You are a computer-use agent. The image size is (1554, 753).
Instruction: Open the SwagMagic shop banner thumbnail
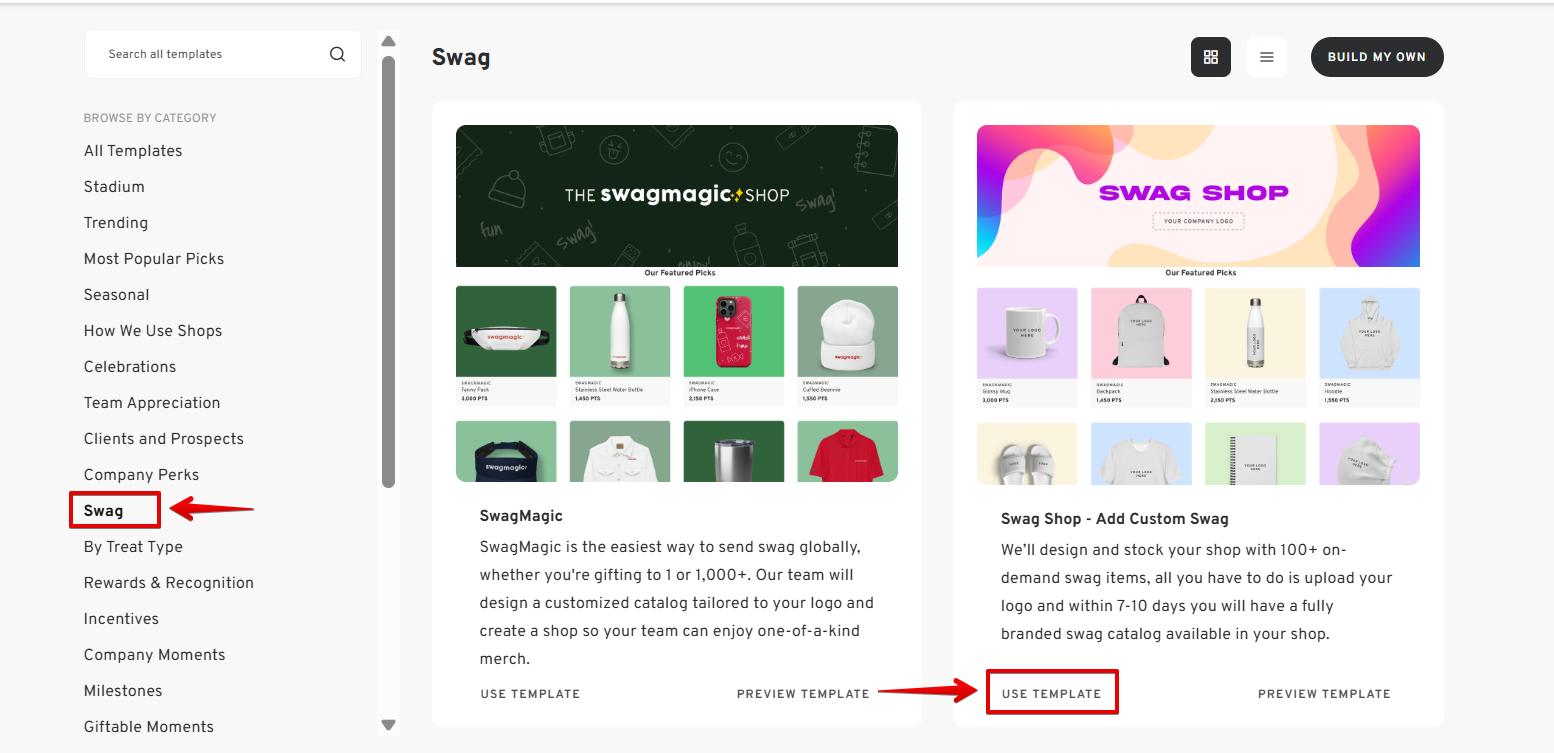click(x=676, y=196)
